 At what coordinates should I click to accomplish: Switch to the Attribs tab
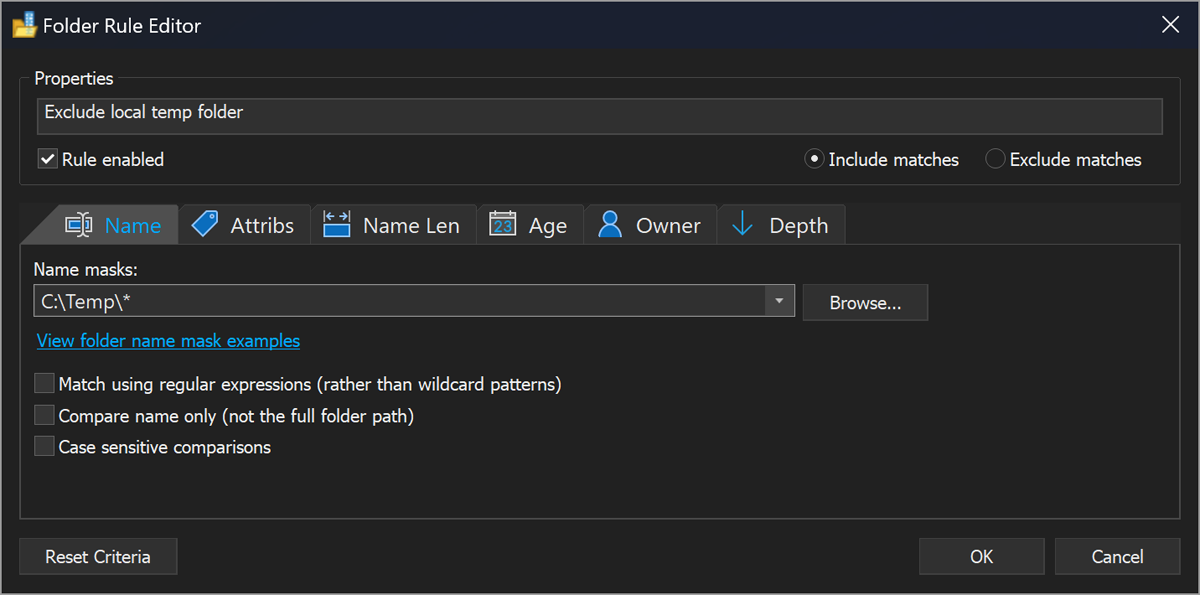[244, 224]
